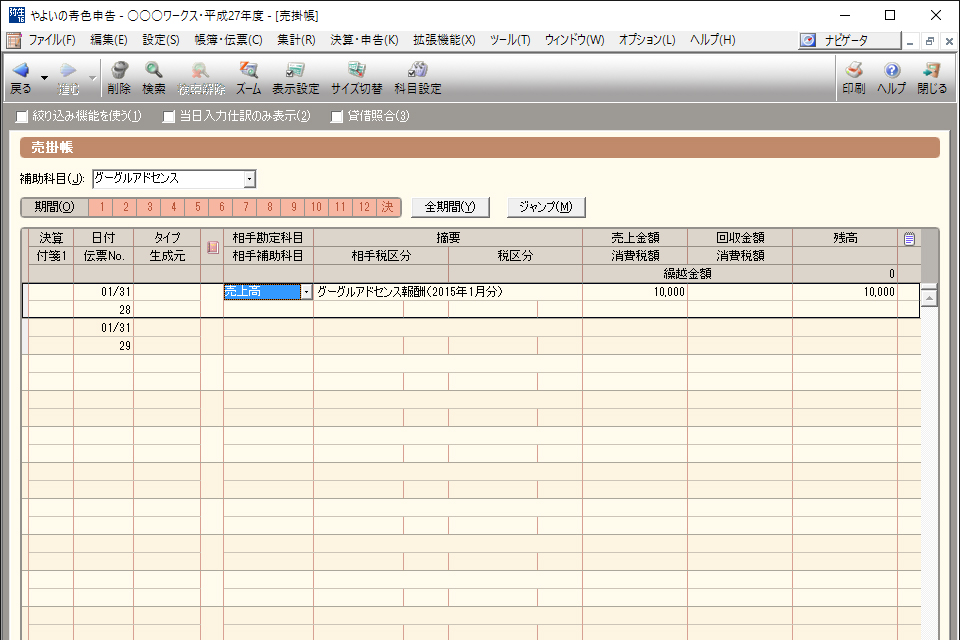This screenshot has height=640, width=960.
Task: Open the ウィンドウ menu
Action: [574, 40]
